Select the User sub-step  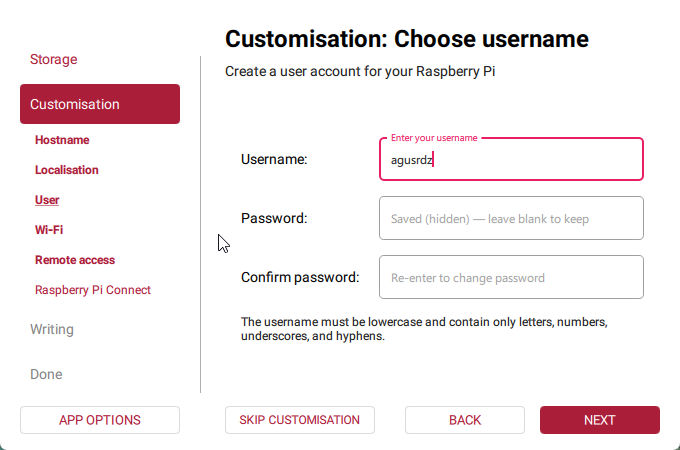click(x=47, y=200)
